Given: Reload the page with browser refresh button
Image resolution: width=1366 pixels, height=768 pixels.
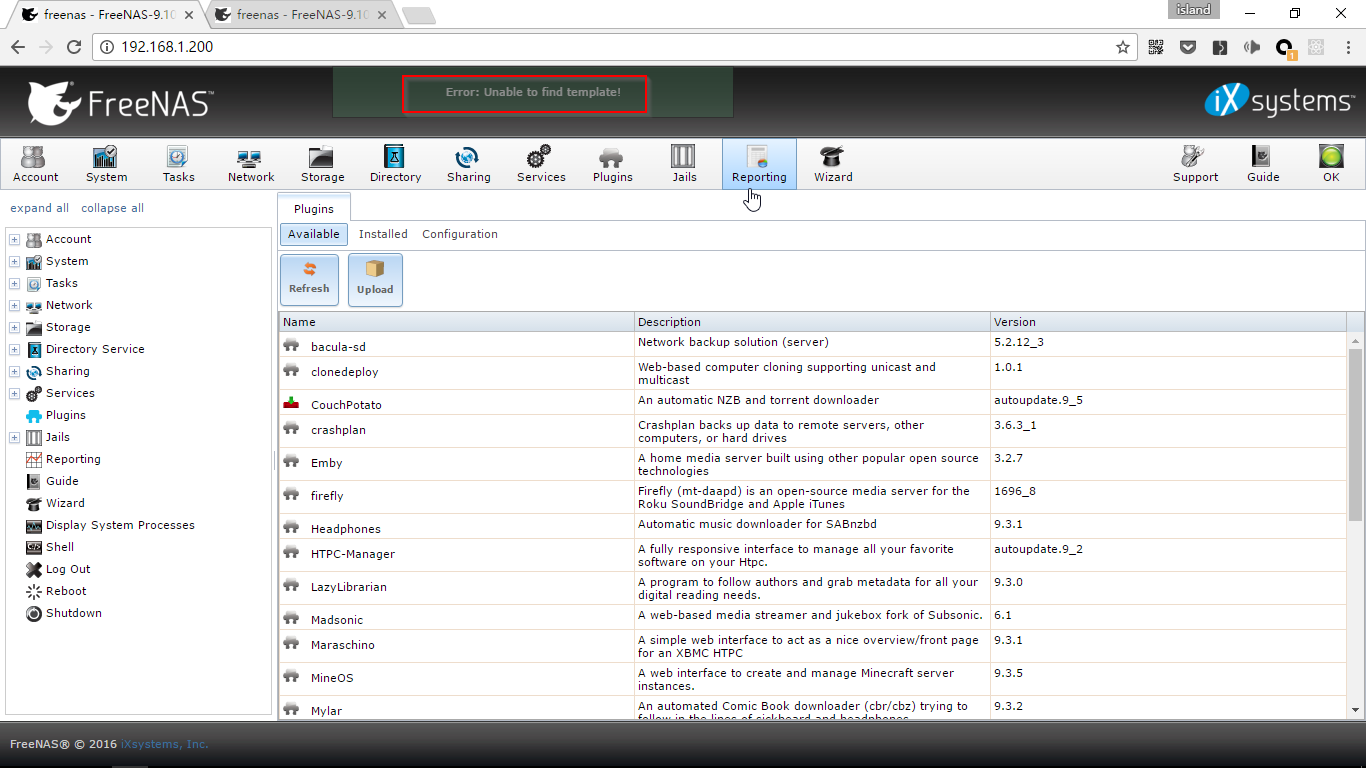Looking at the screenshot, I should click(x=73, y=47).
